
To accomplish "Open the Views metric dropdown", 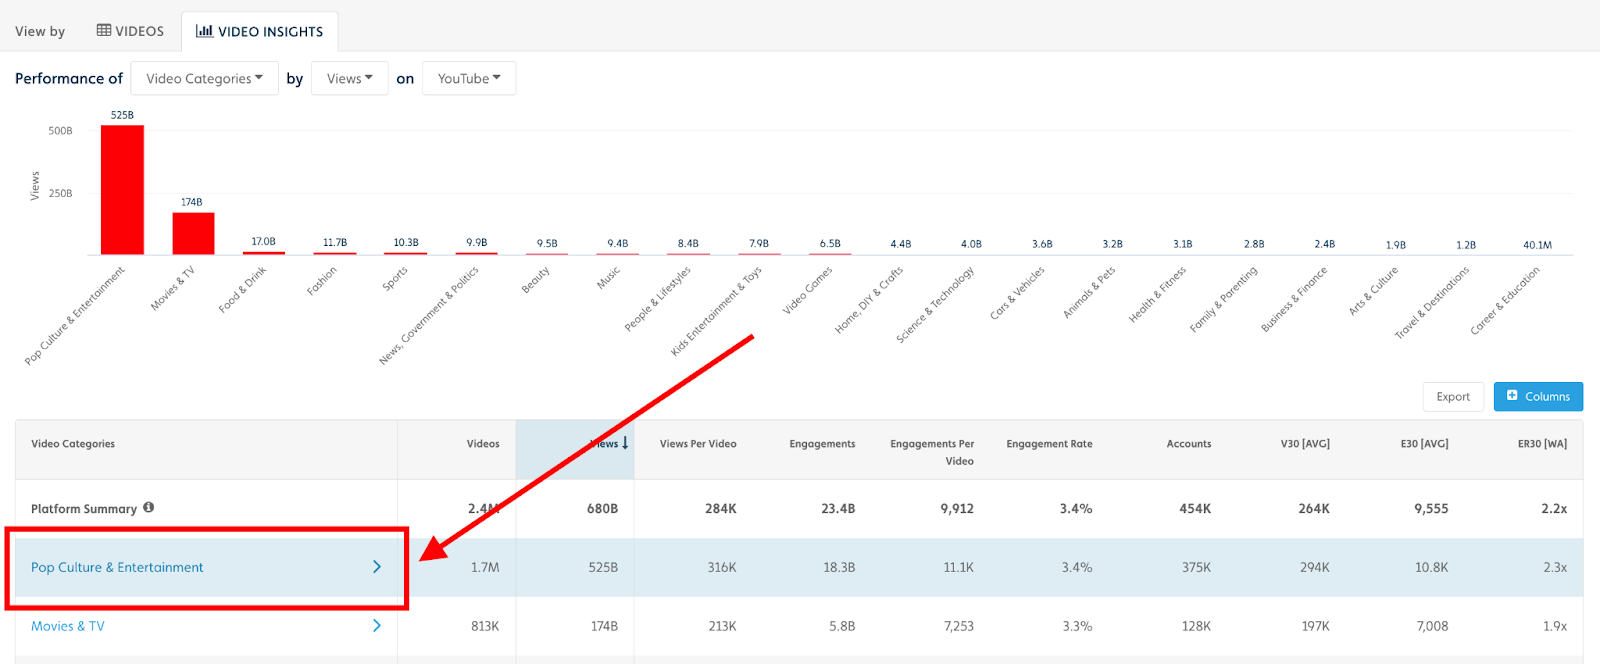I will tap(349, 78).
